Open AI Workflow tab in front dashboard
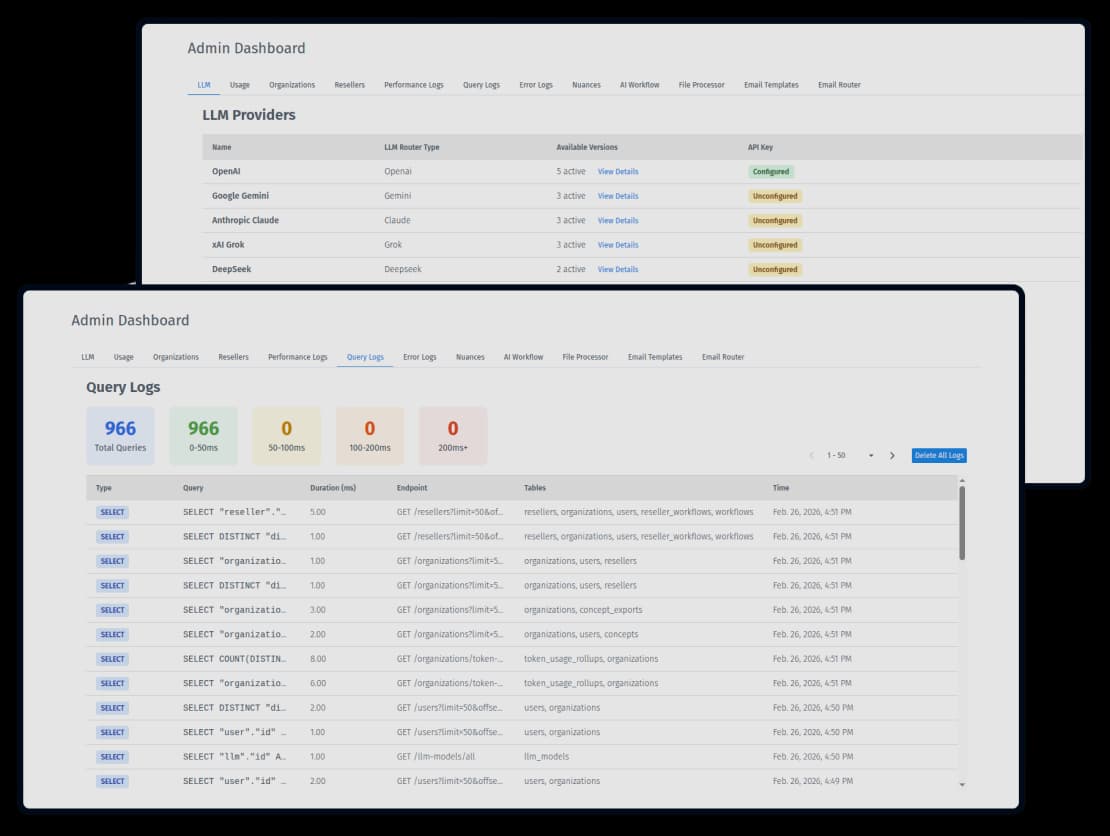This screenshot has width=1110, height=836. click(523, 357)
